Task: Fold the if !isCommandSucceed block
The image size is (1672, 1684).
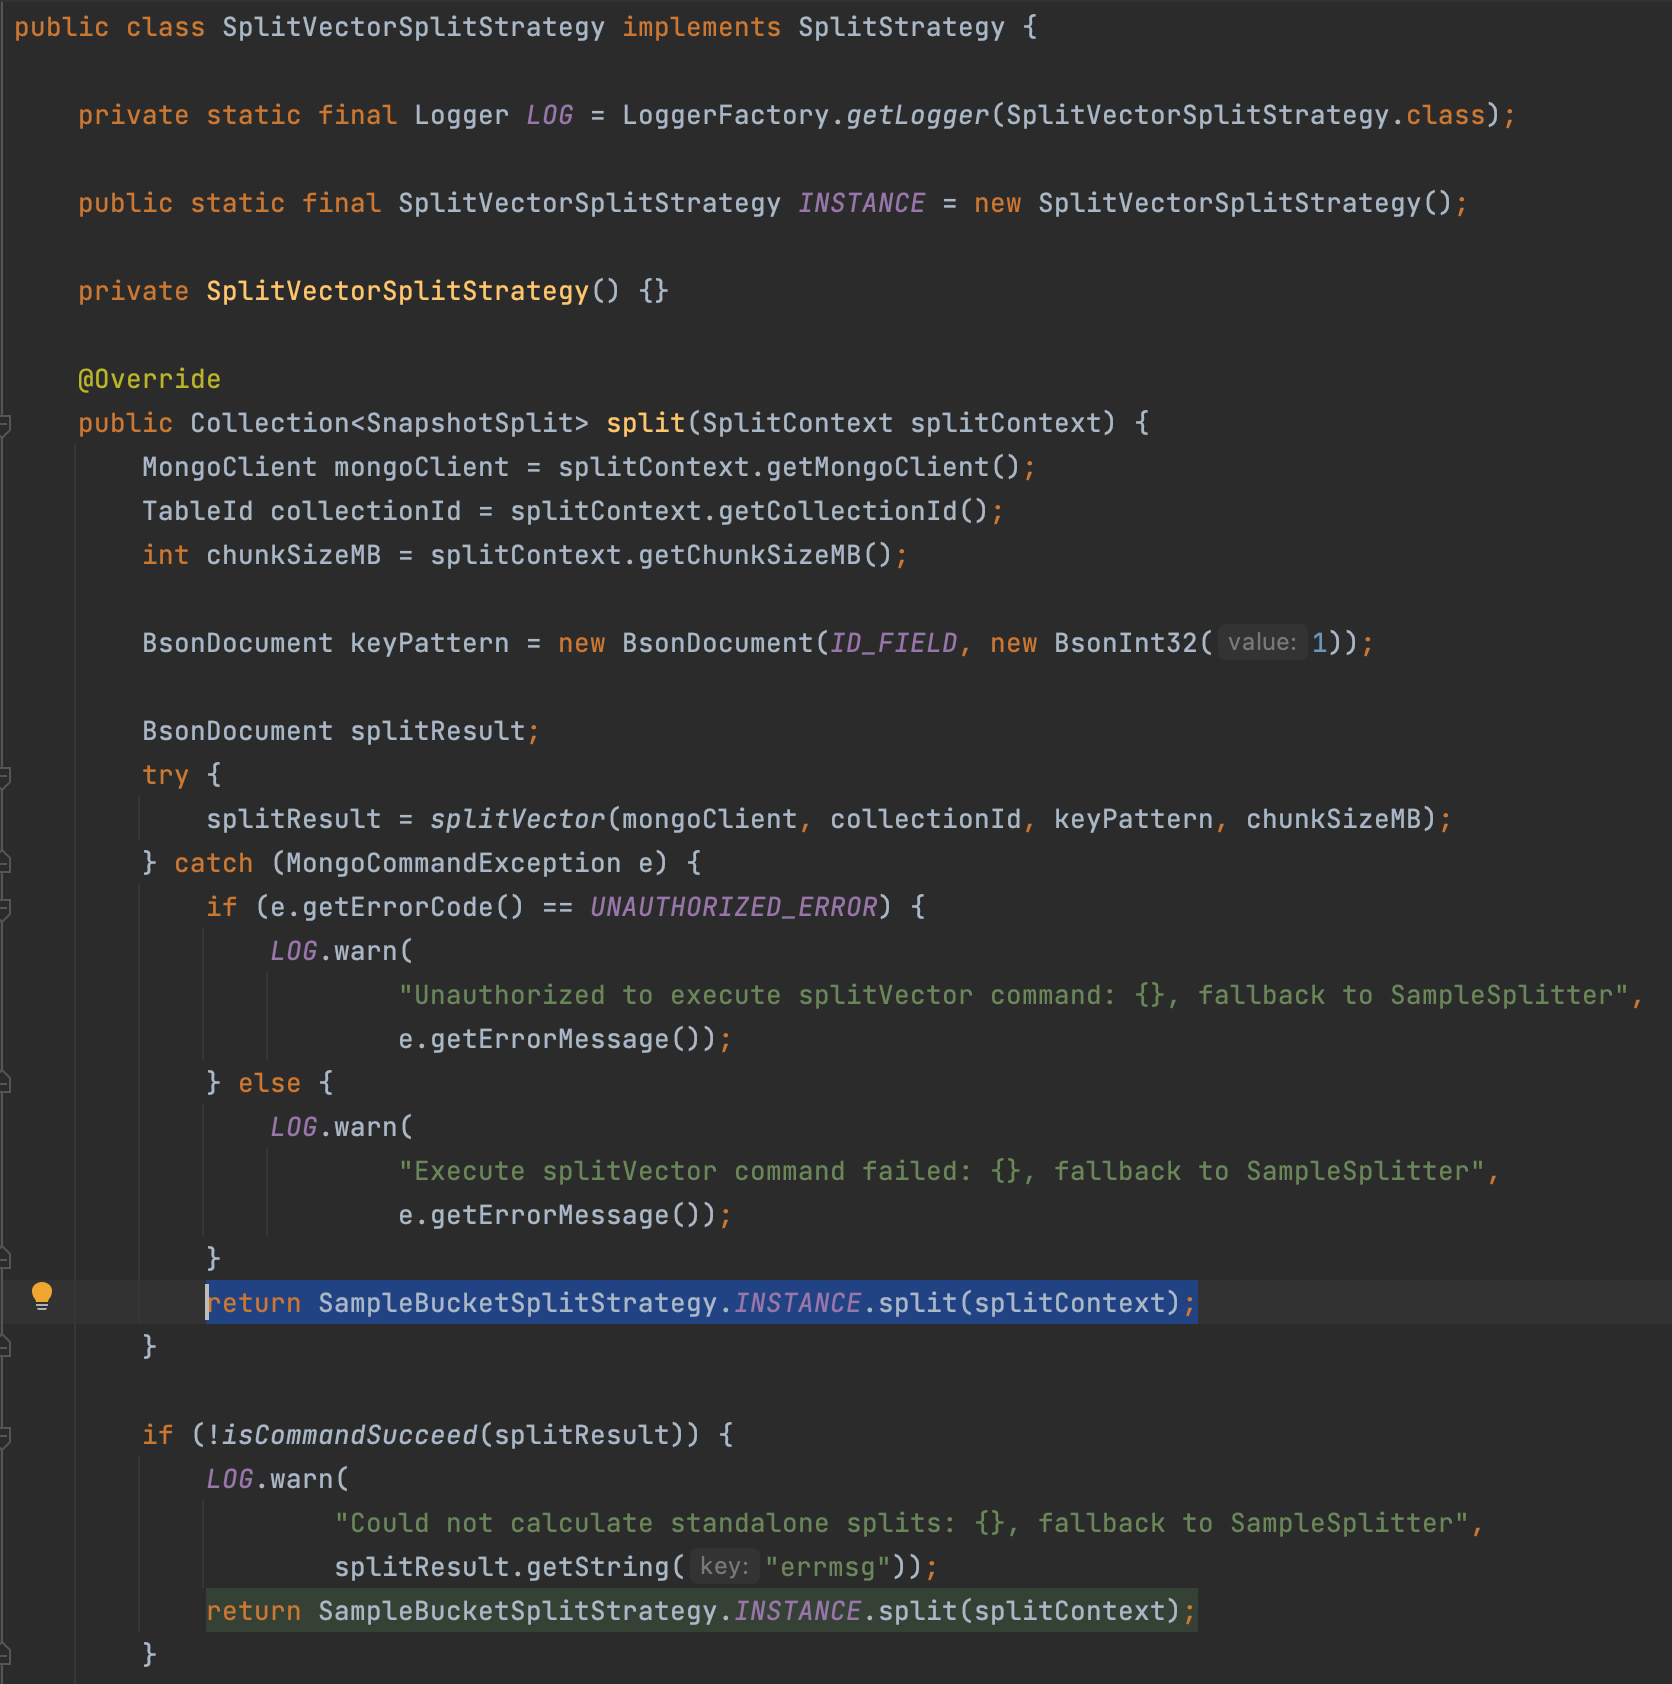Action: (4, 1436)
